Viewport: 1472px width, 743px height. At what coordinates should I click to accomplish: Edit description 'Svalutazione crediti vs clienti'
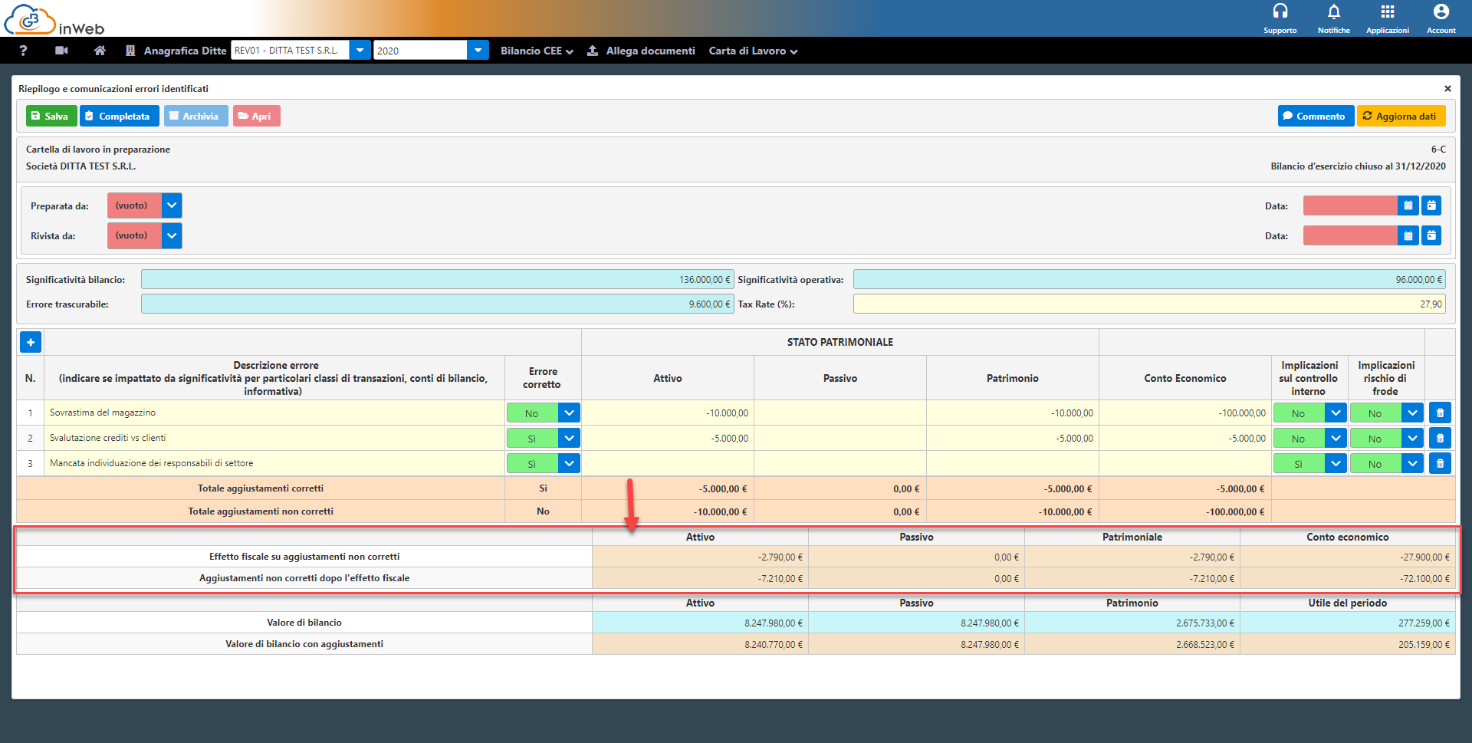275,438
